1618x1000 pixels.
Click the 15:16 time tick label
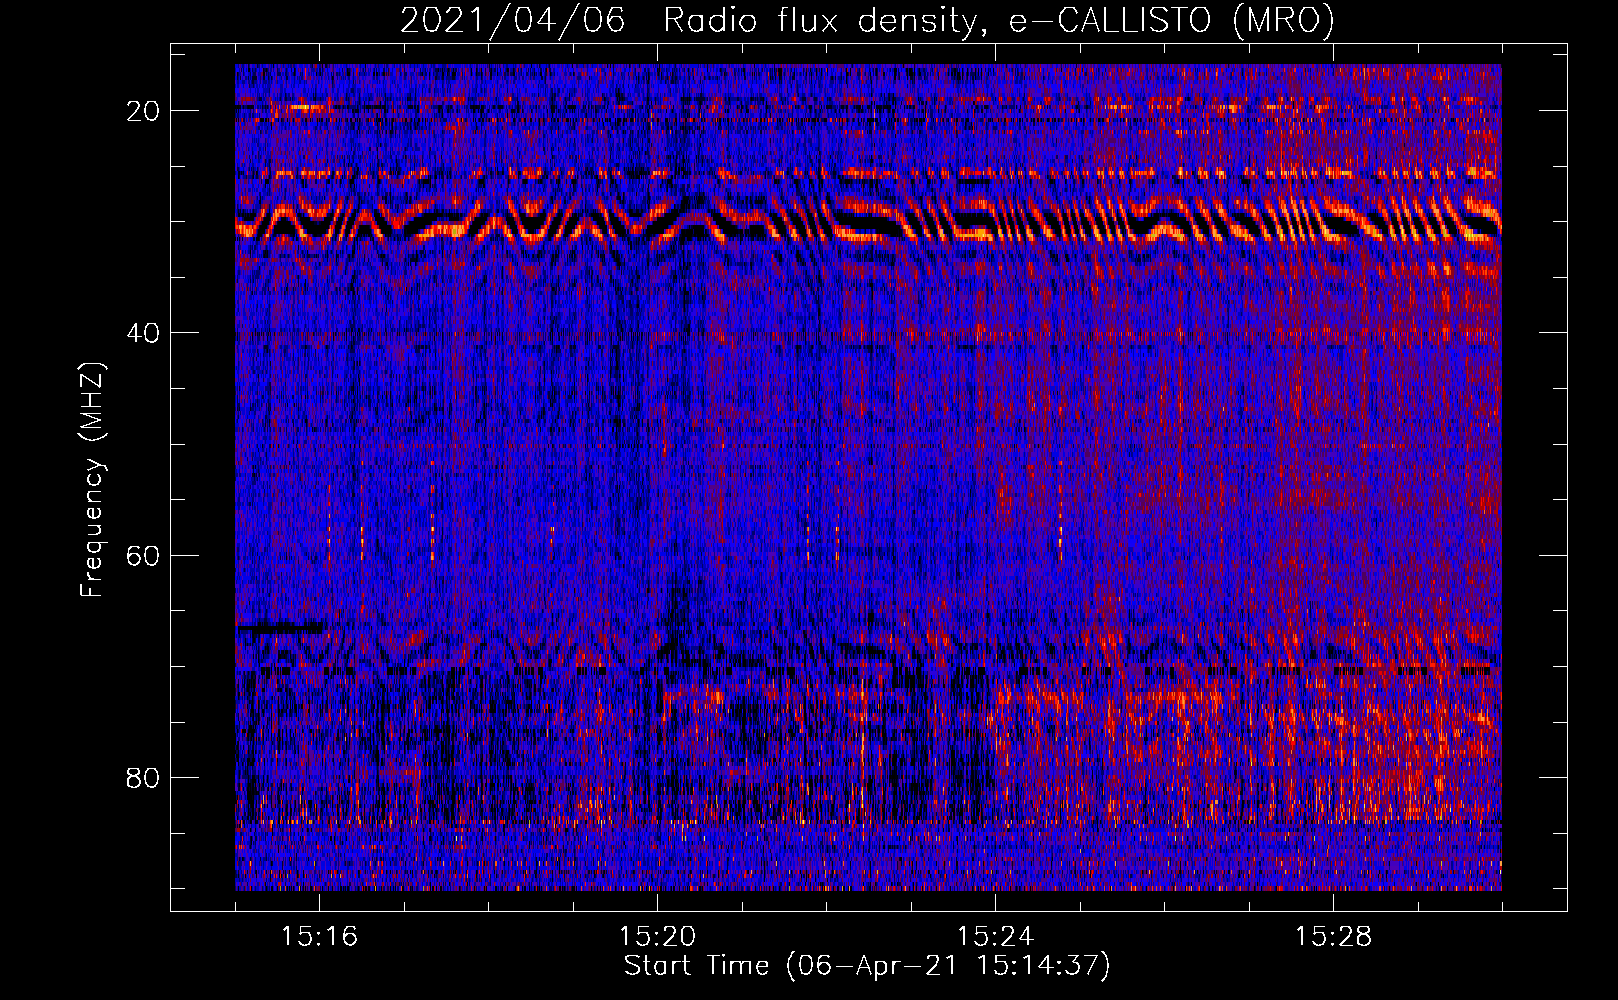coord(319,936)
